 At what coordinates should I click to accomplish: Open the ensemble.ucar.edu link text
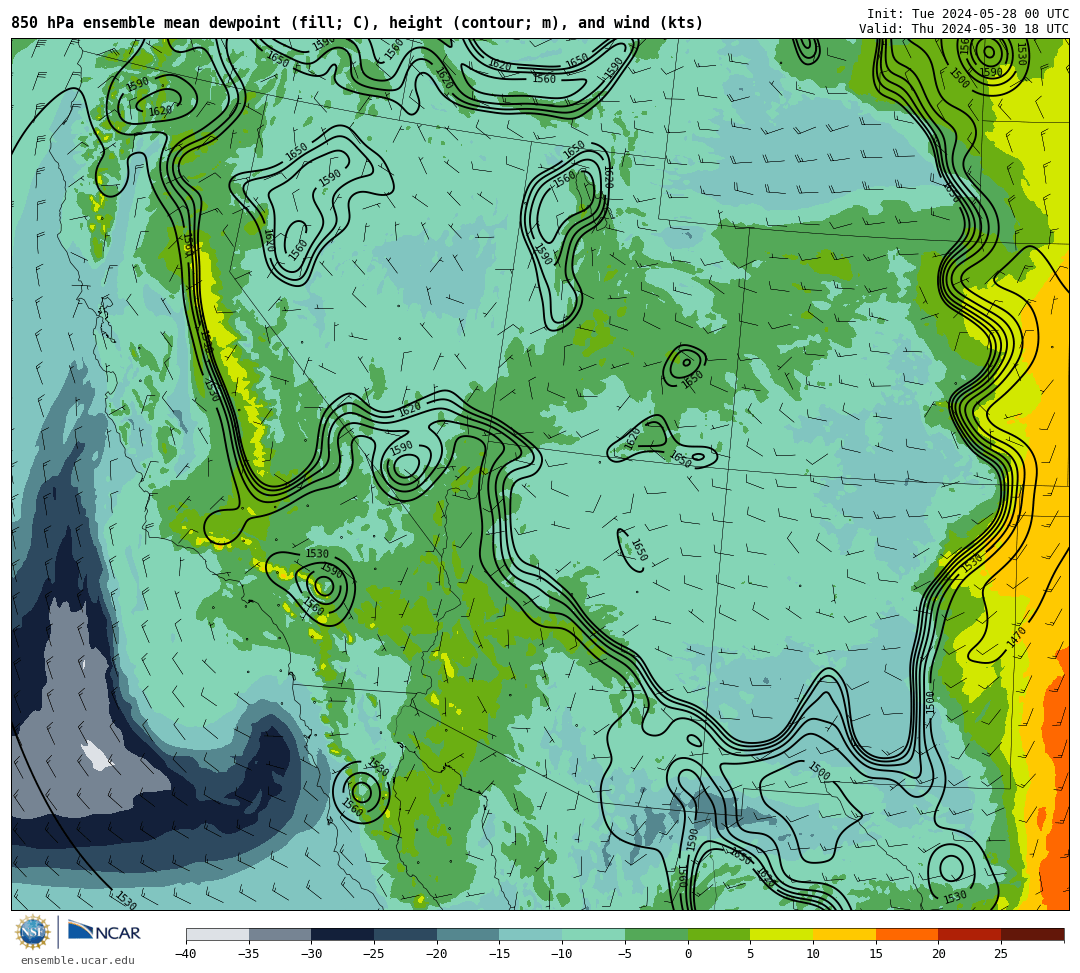coord(77,960)
